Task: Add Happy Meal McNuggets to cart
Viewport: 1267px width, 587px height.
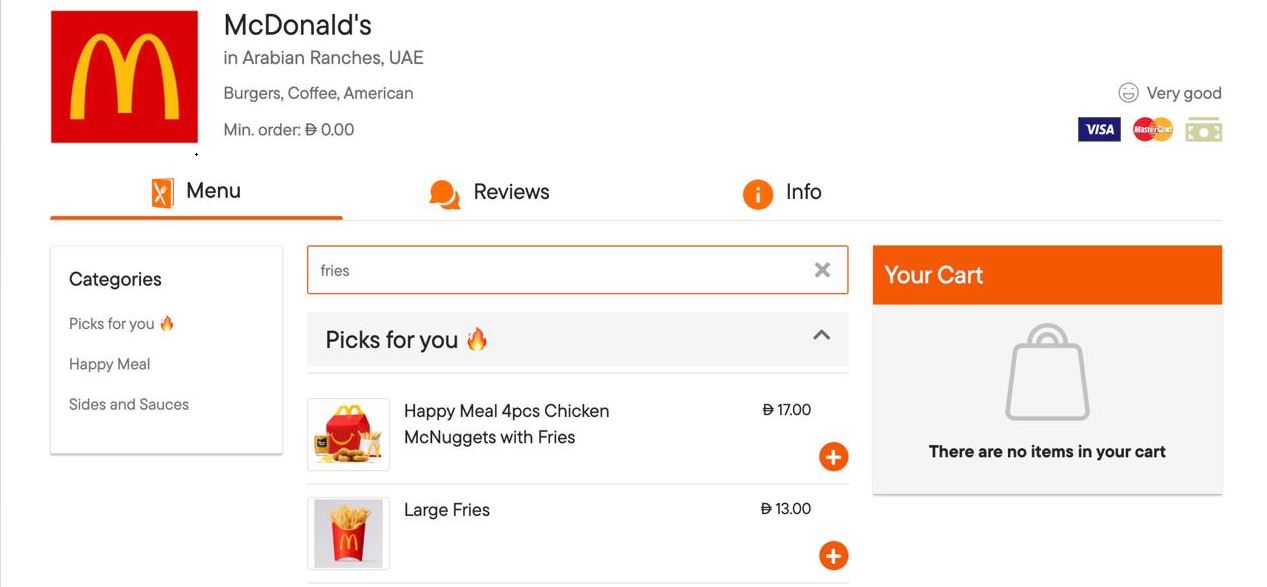Action: (x=833, y=457)
